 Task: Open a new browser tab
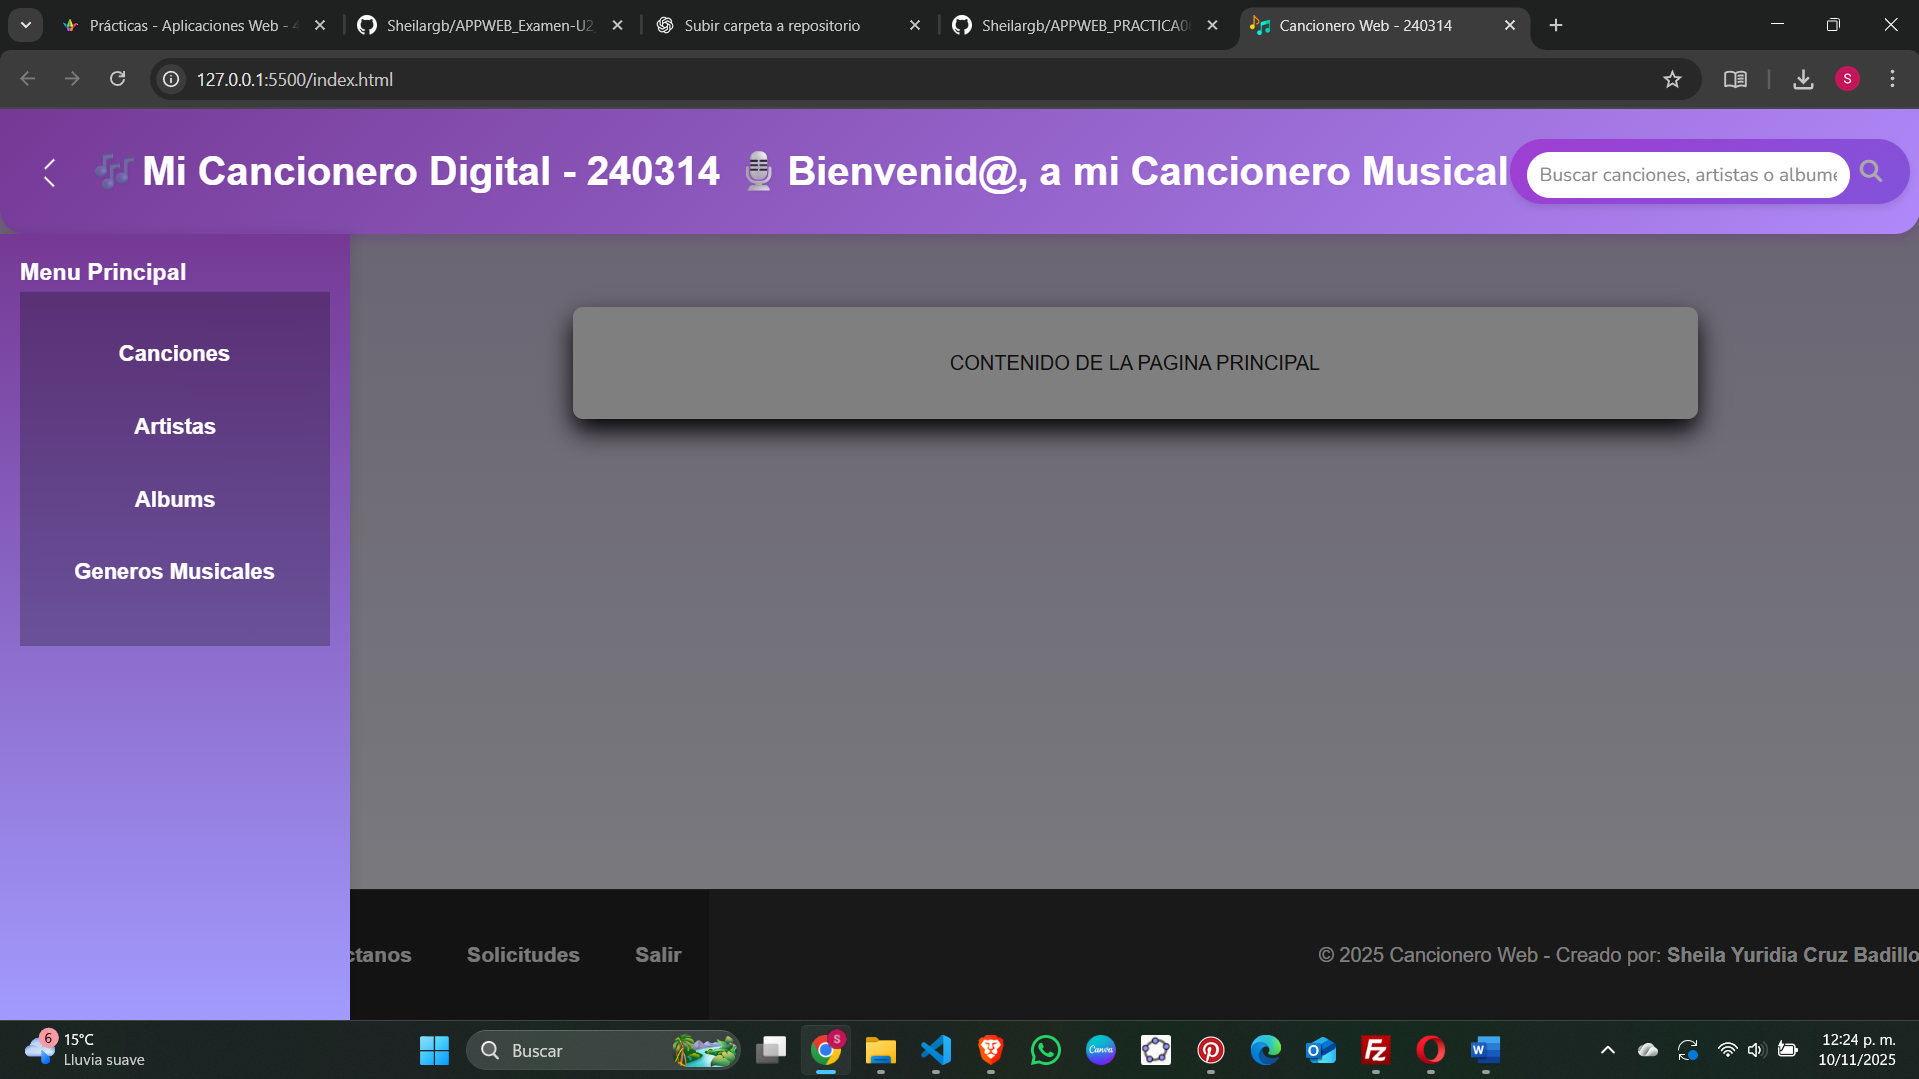point(1556,25)
